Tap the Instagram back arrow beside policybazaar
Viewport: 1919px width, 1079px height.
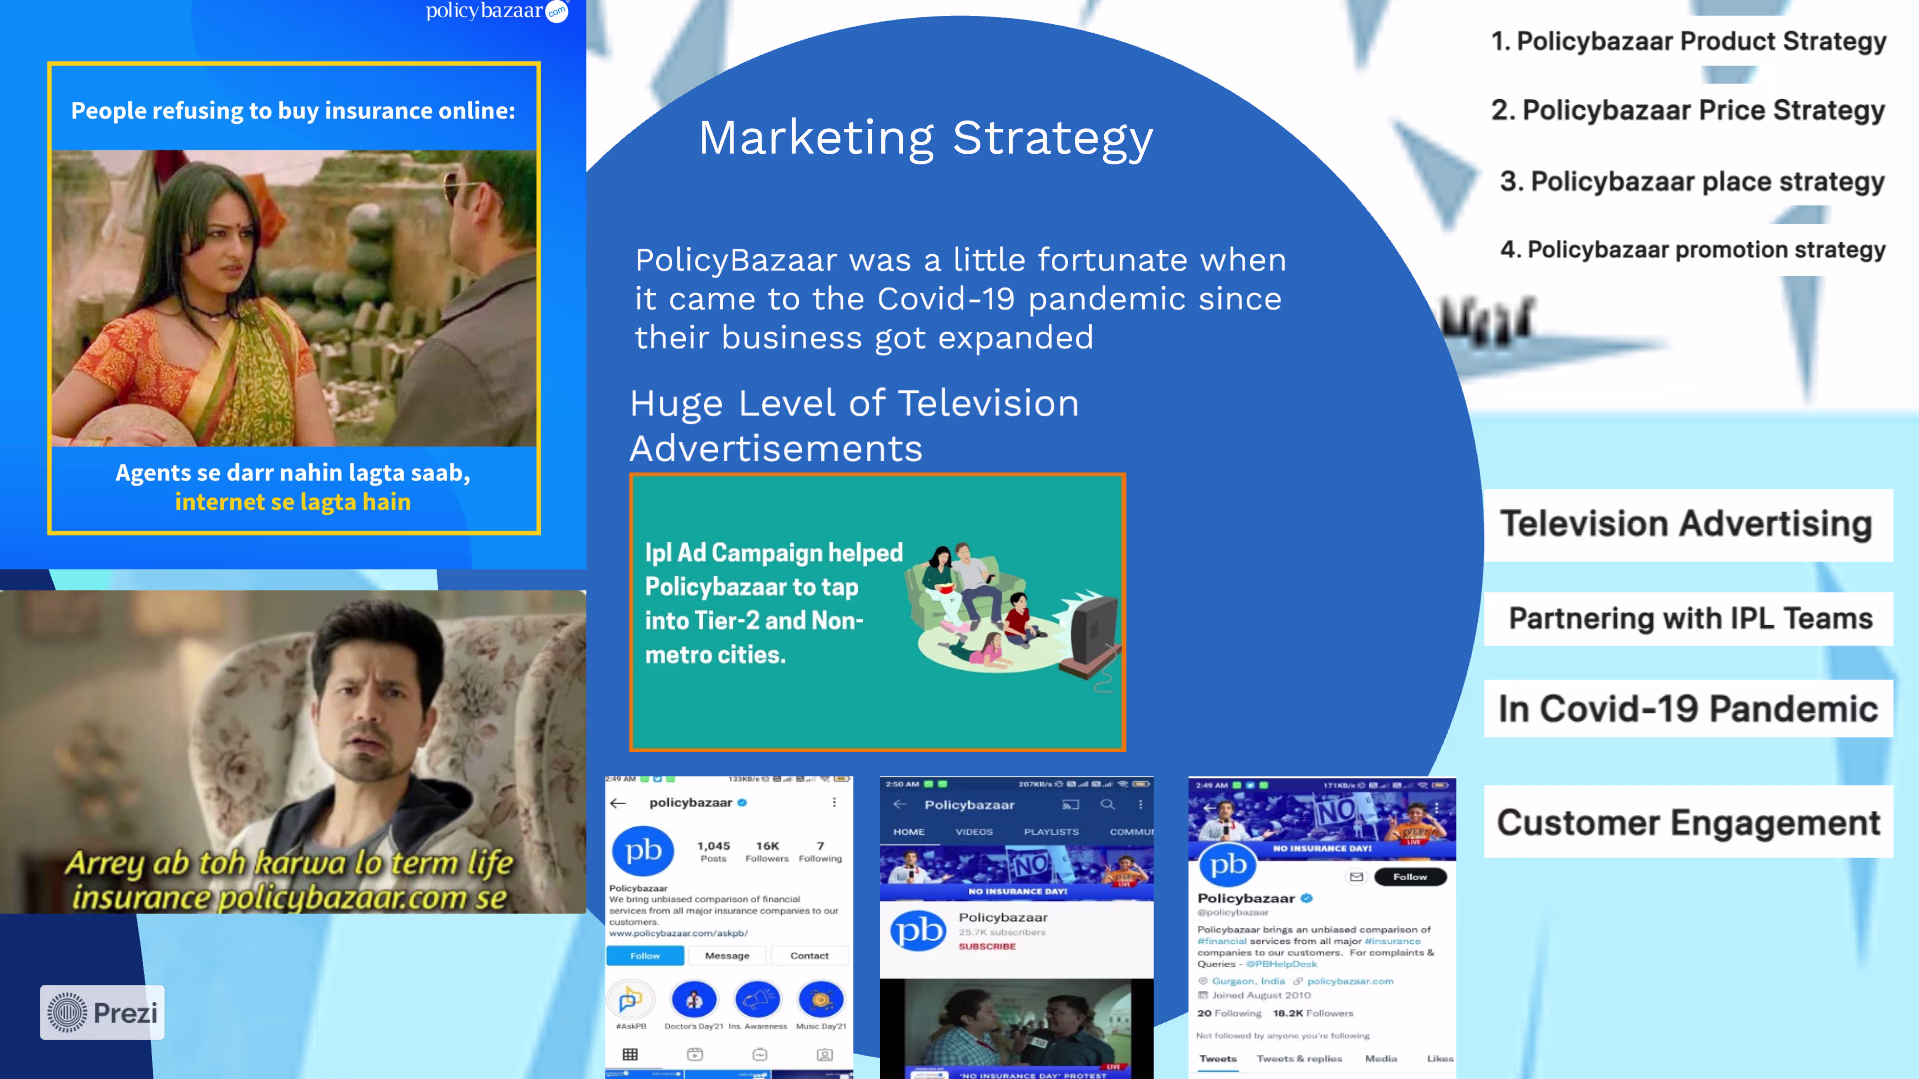[618, 803]
